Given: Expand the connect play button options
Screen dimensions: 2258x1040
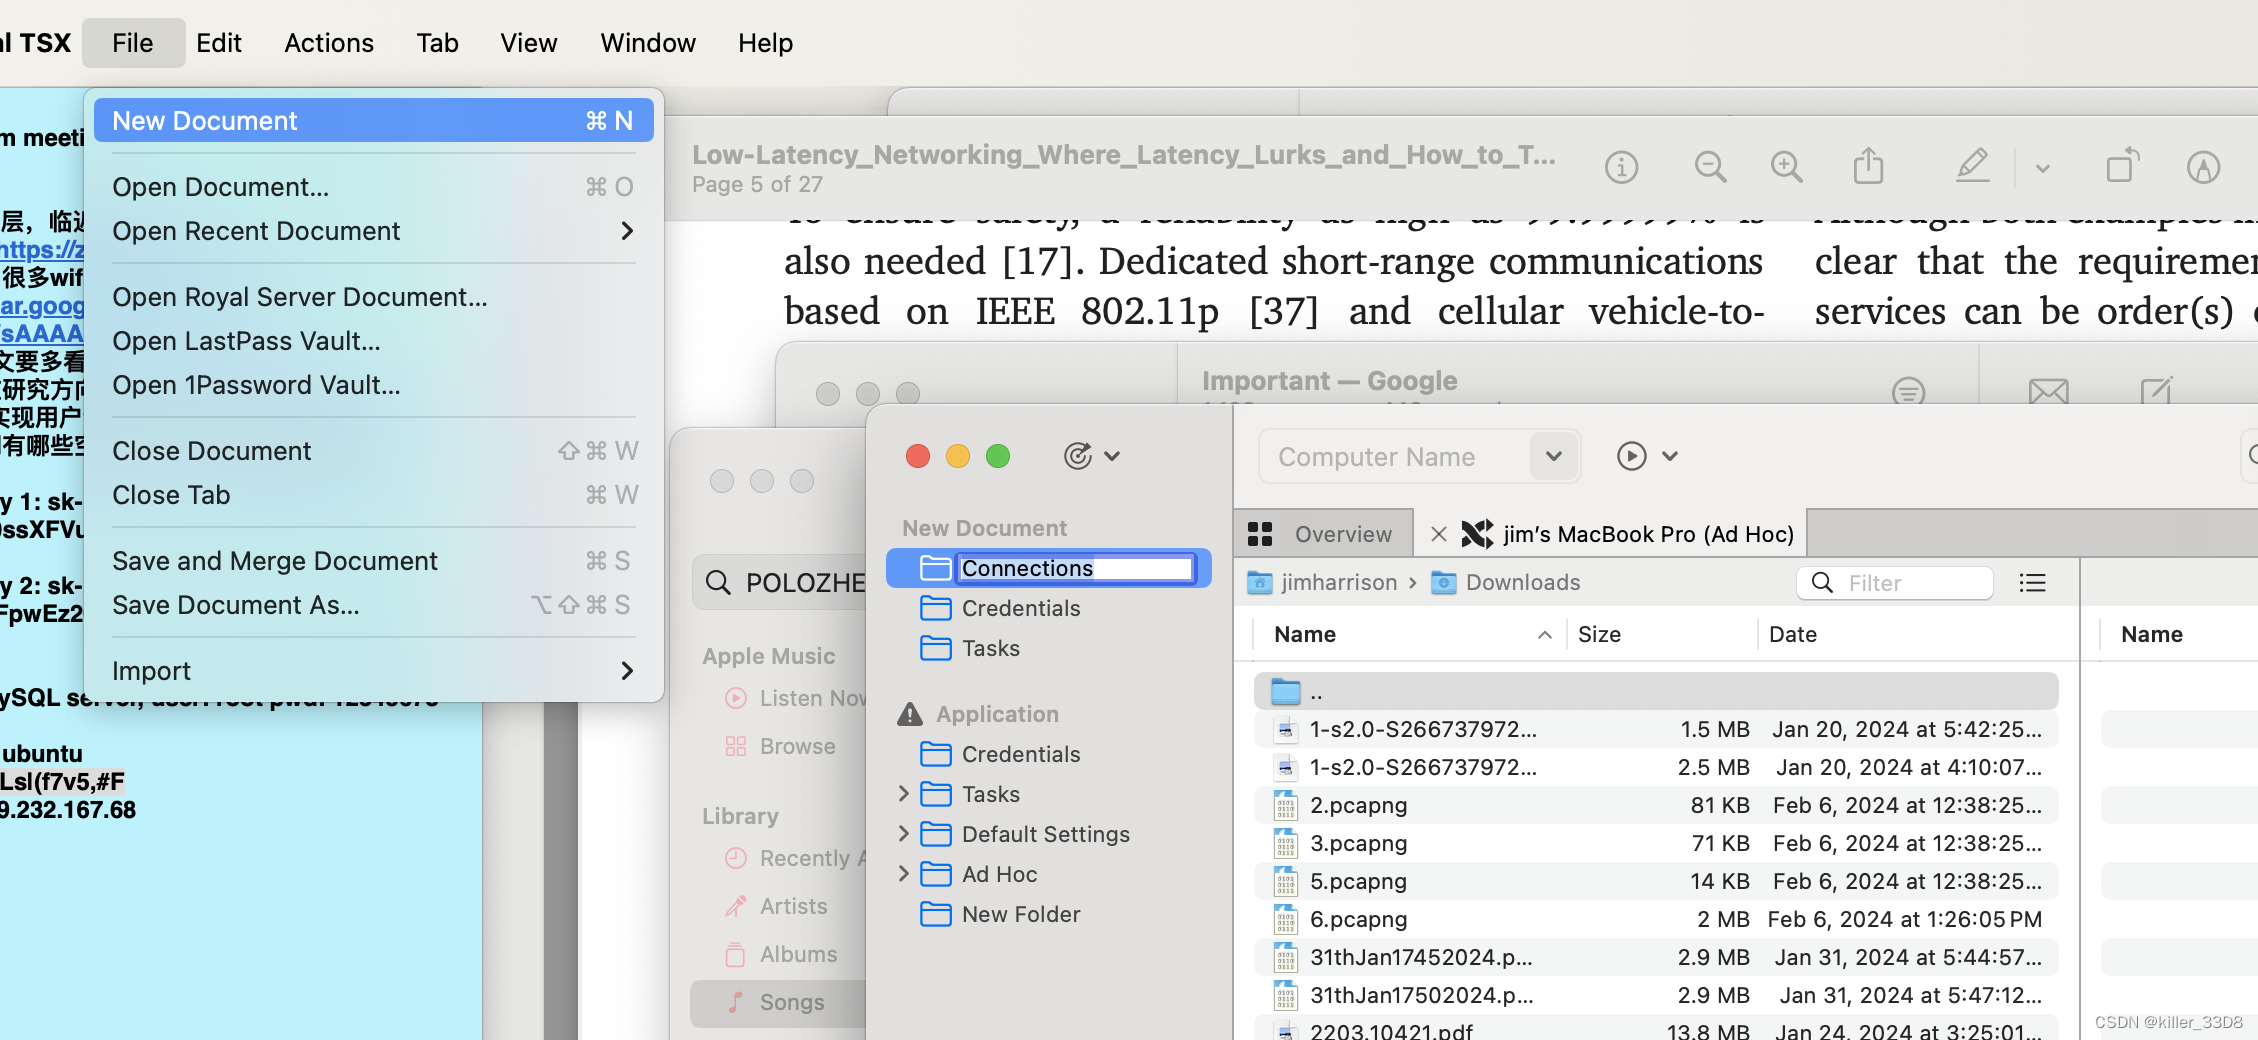Looking at the screenshot, I should [1669, 456].
